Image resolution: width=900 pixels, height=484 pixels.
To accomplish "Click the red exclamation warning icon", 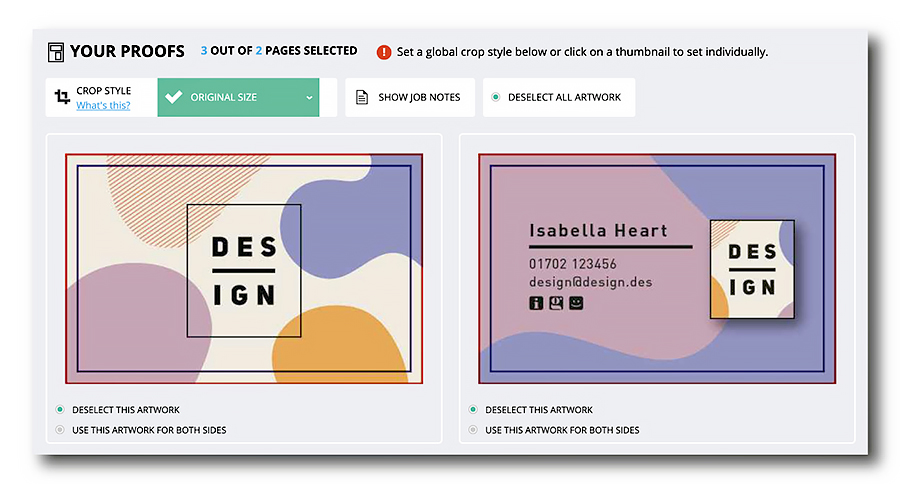I will coord(383,52).
